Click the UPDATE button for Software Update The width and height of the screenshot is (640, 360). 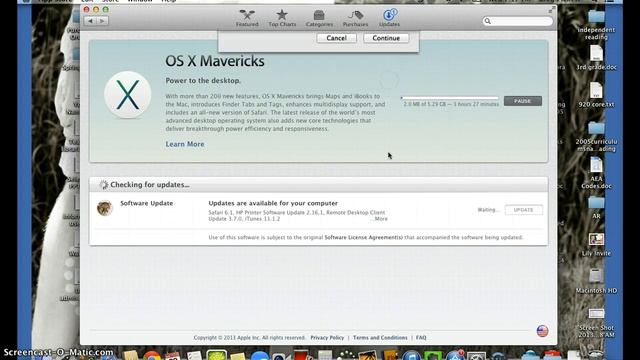tap(523, 210)
